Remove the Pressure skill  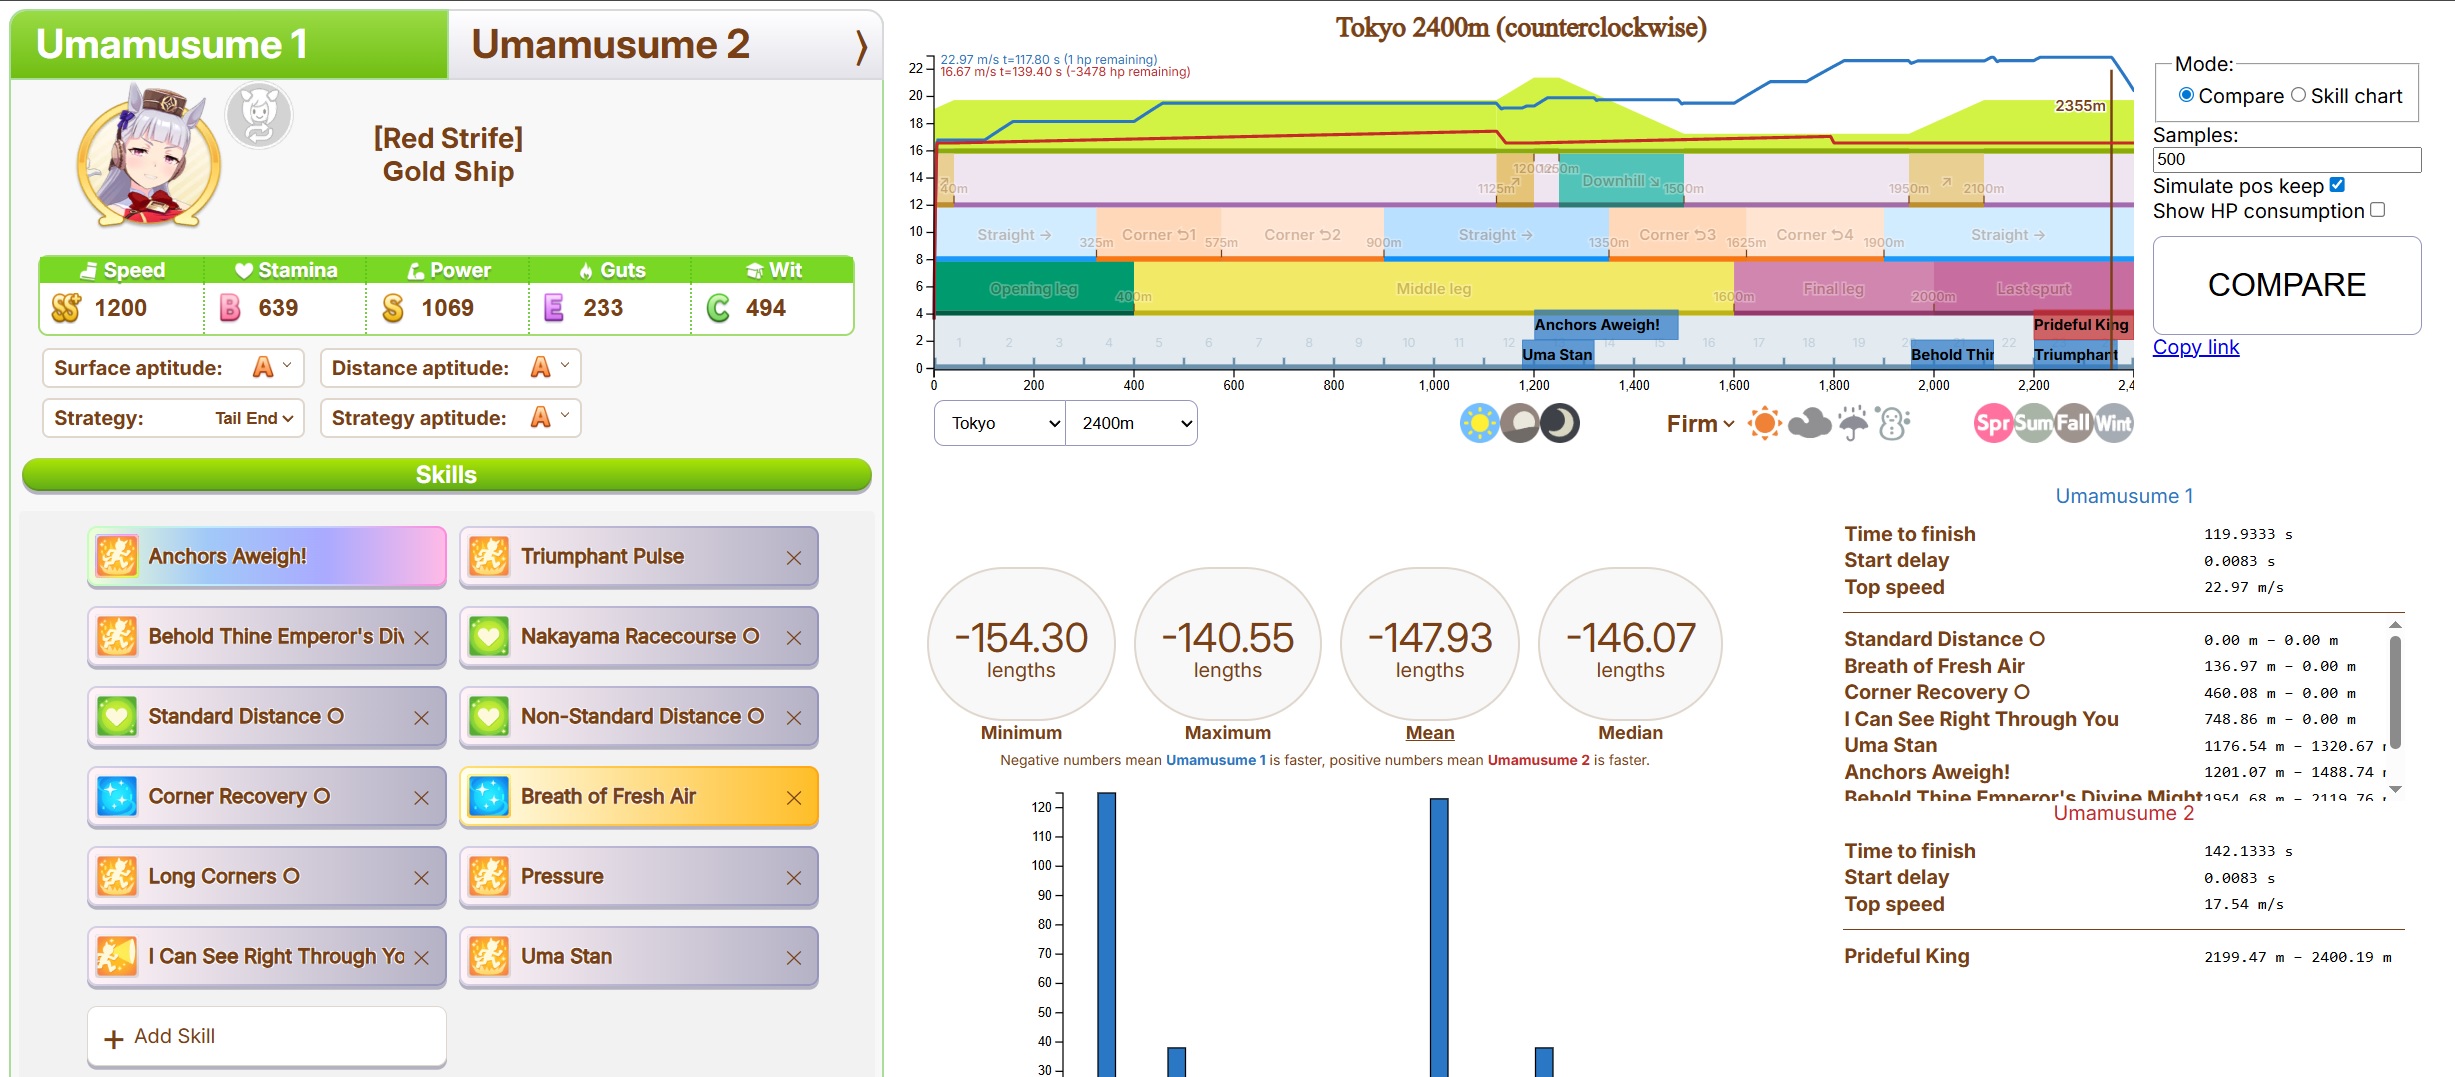click(794, 878)
